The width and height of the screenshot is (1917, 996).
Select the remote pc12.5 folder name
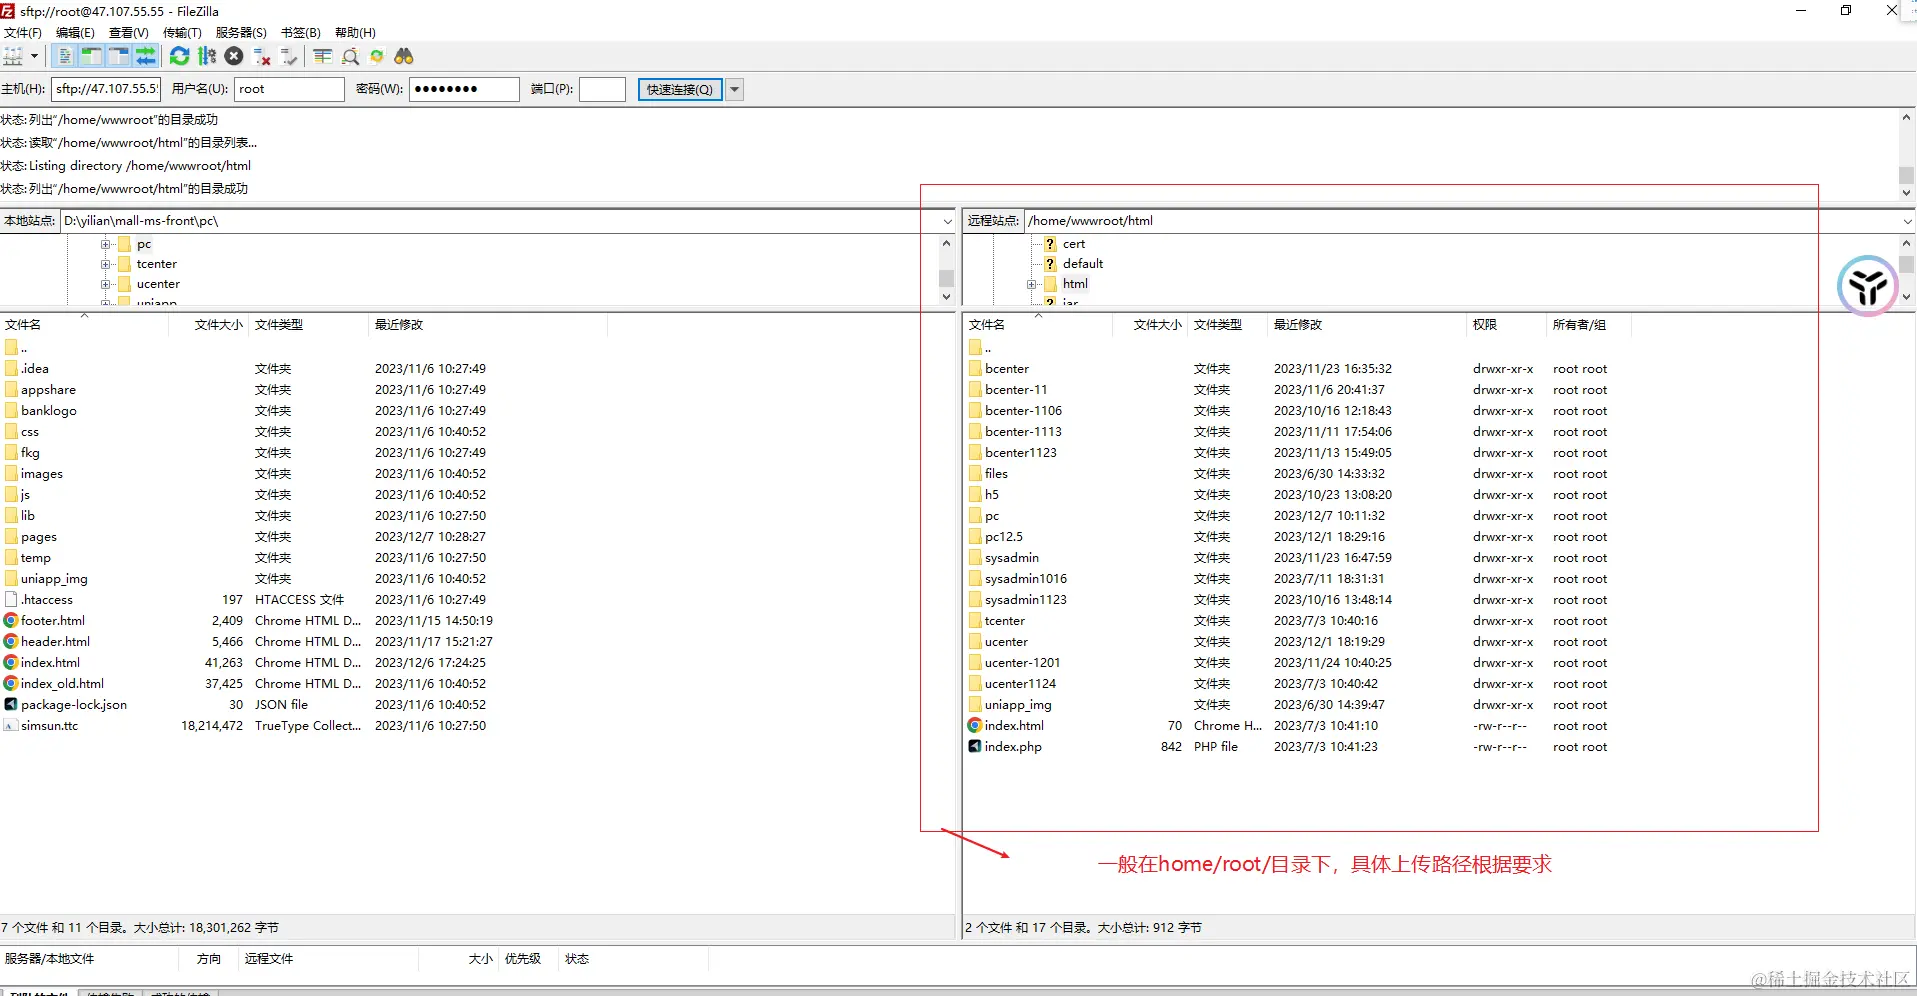click(x=1004, y=537)
